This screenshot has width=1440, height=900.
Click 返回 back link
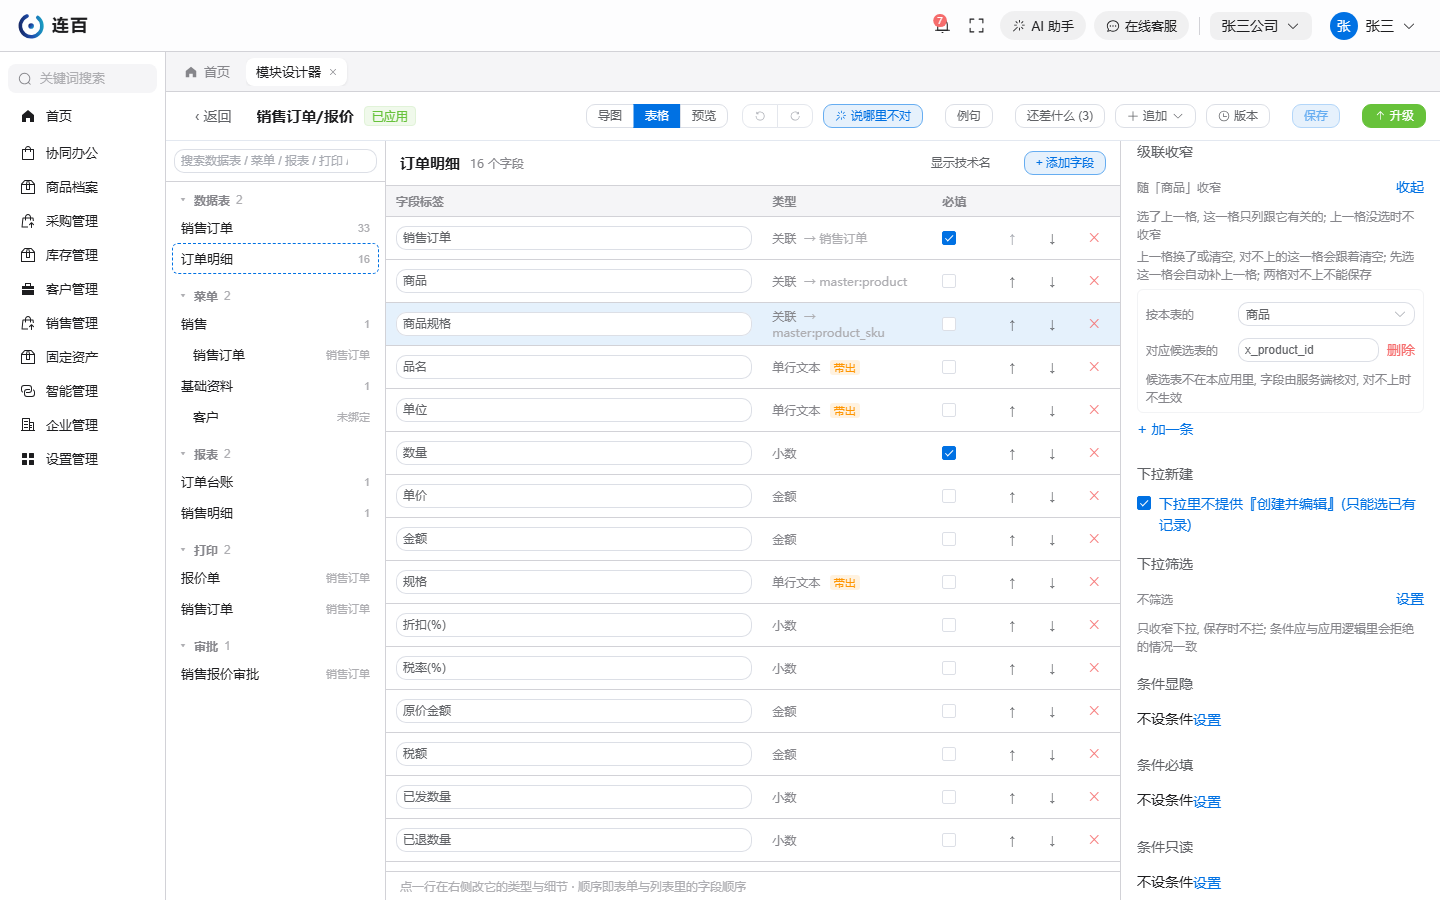(x=213, y=116)
